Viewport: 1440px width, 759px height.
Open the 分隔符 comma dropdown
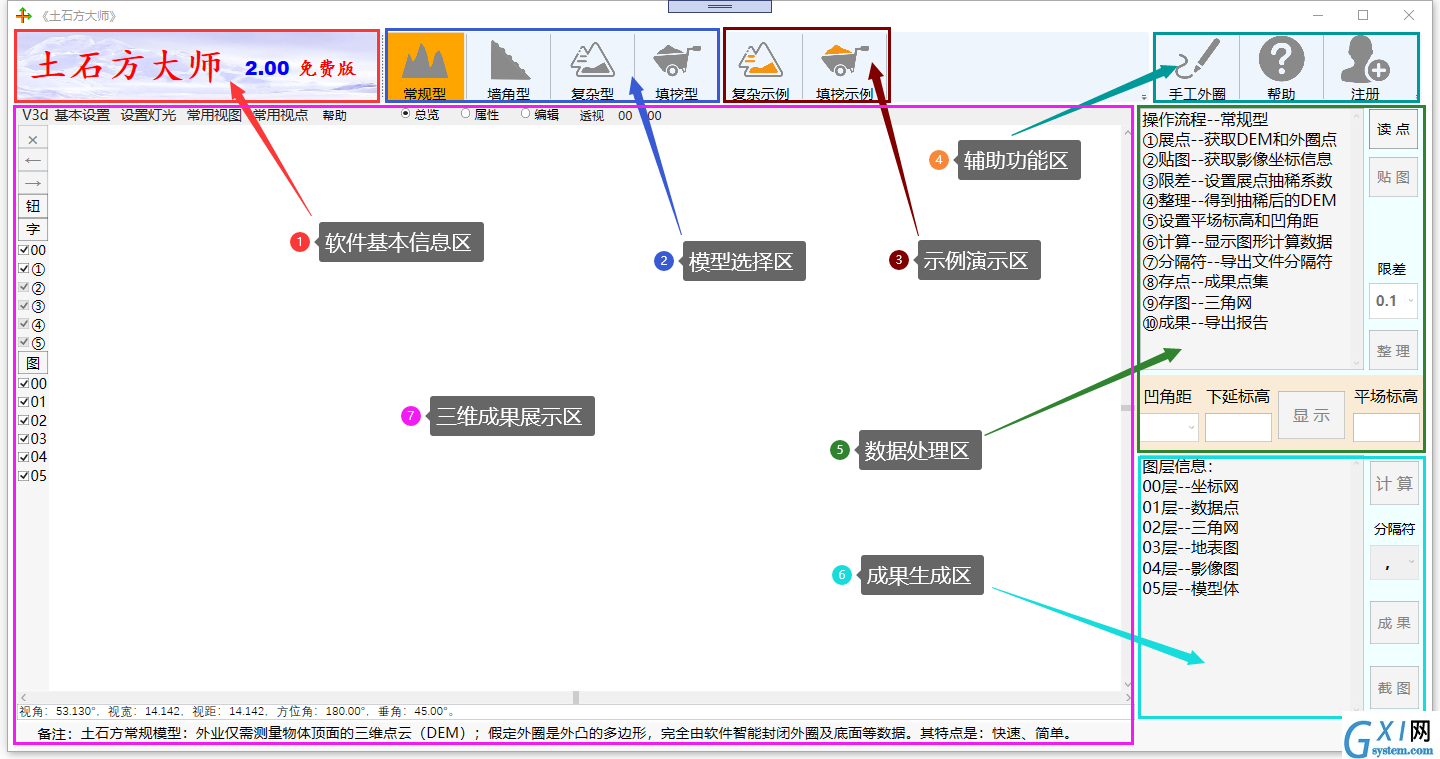pos(1394,563)
